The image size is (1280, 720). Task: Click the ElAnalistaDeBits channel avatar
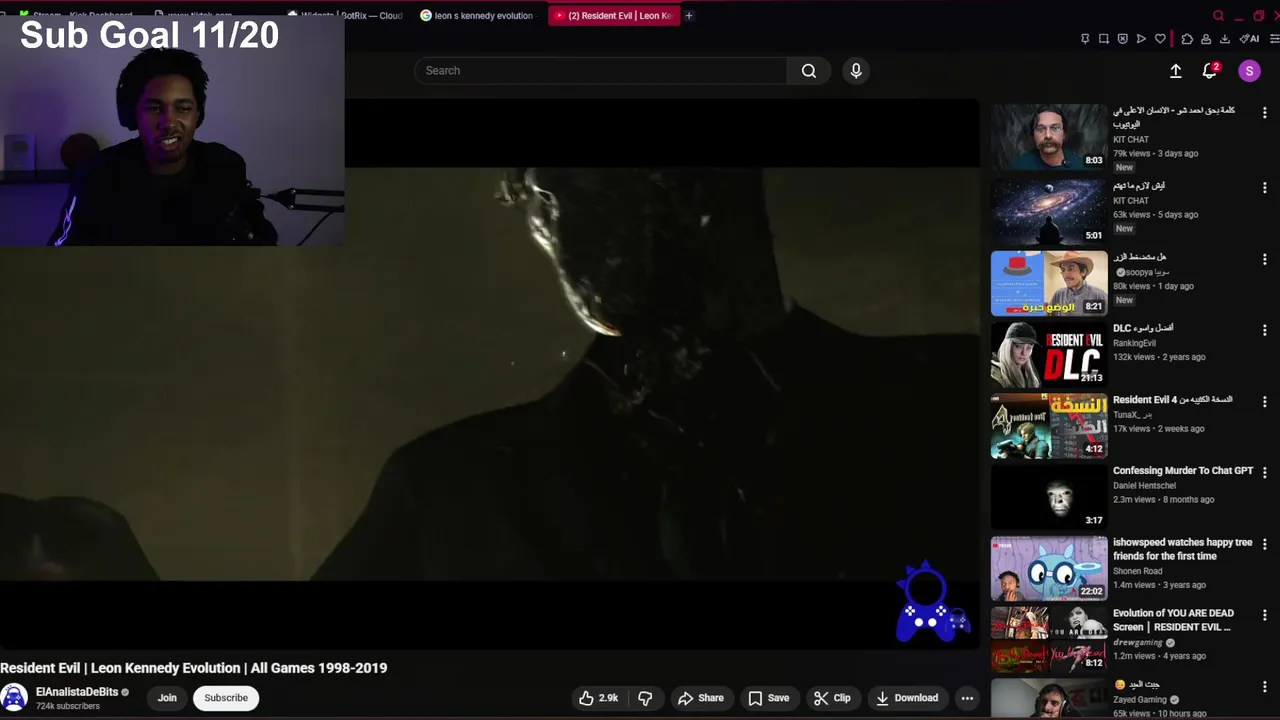(x=14, y=698)
